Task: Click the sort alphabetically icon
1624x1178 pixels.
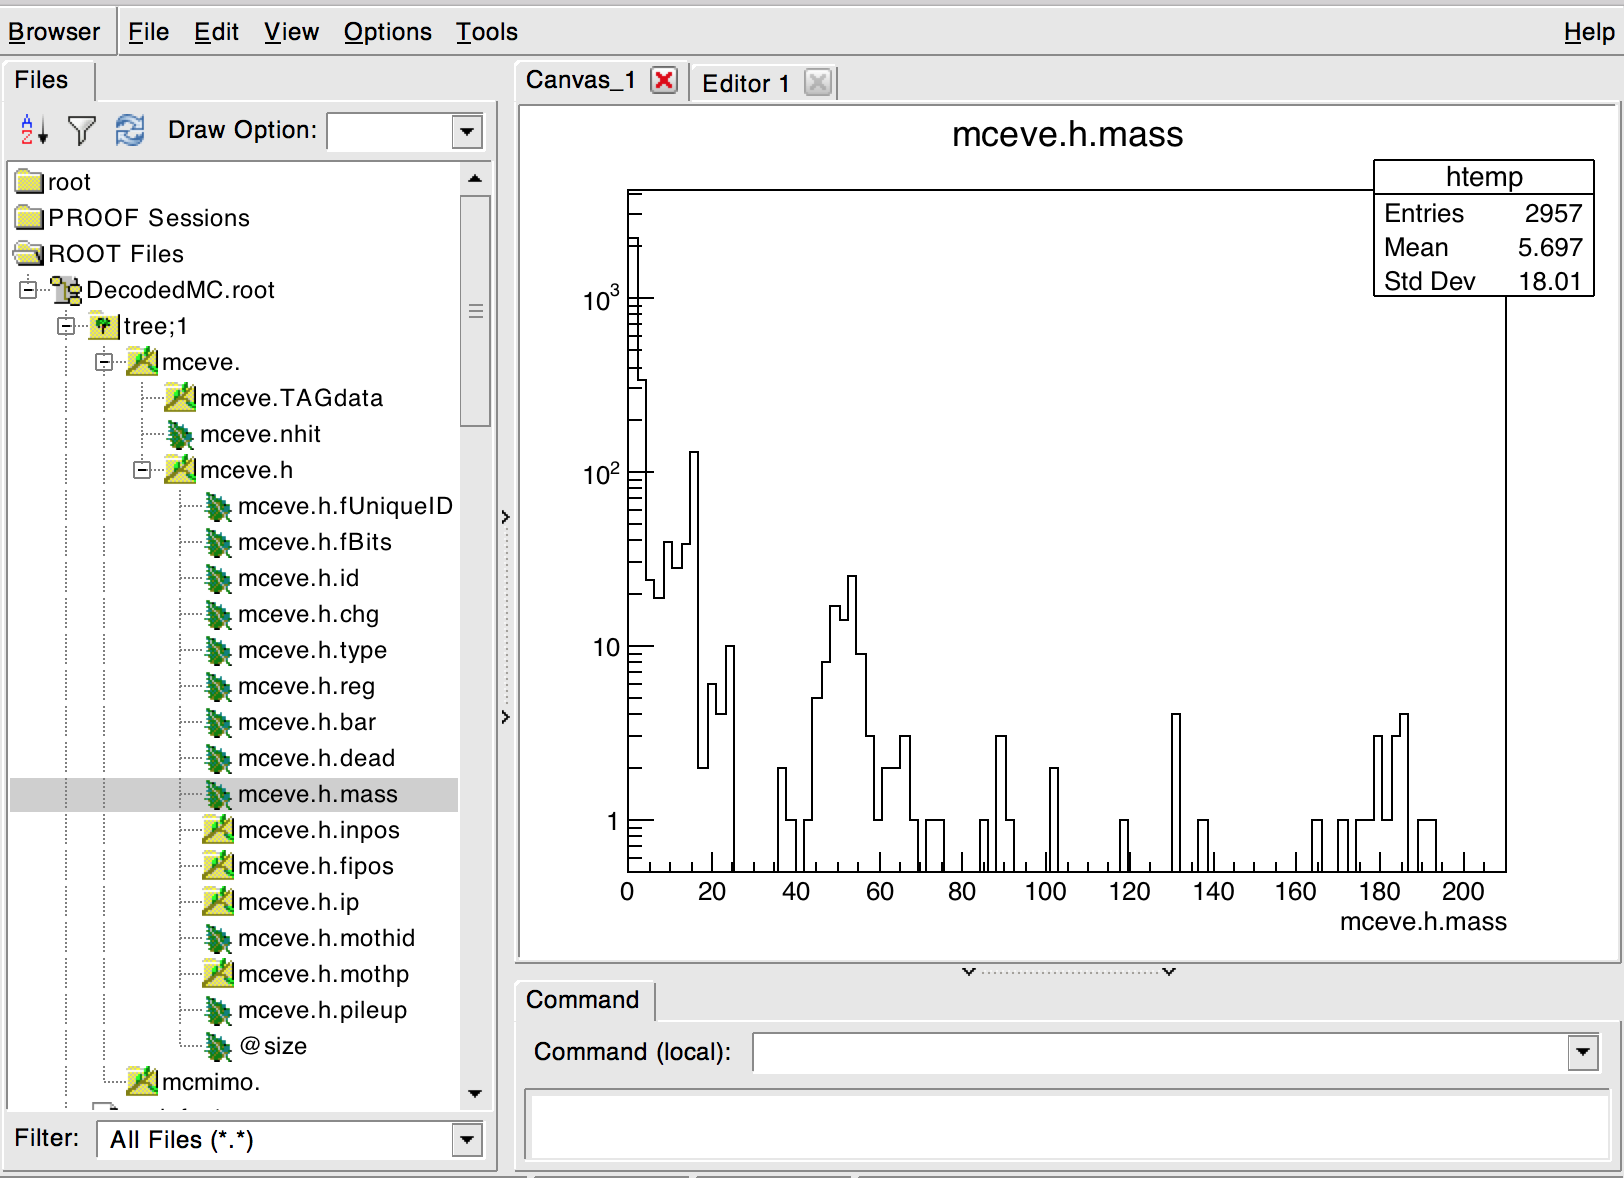Action: (x=33, y=130)
